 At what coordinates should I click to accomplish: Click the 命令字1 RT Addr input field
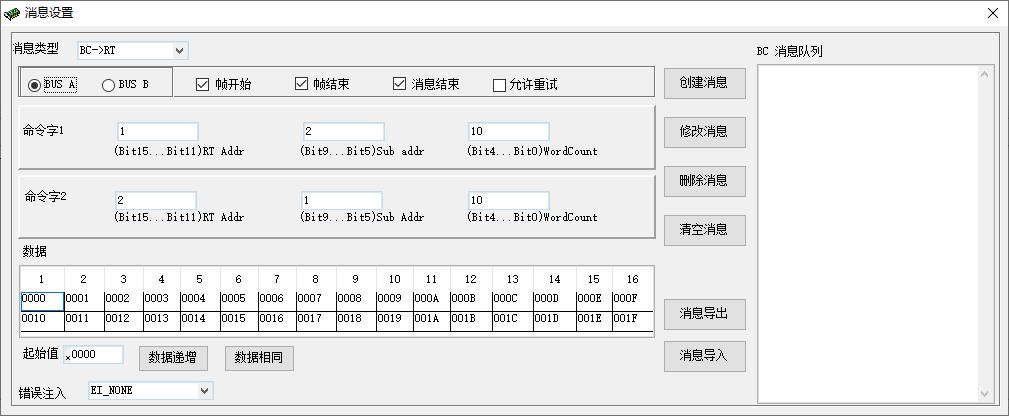click(x=157, y=132)
